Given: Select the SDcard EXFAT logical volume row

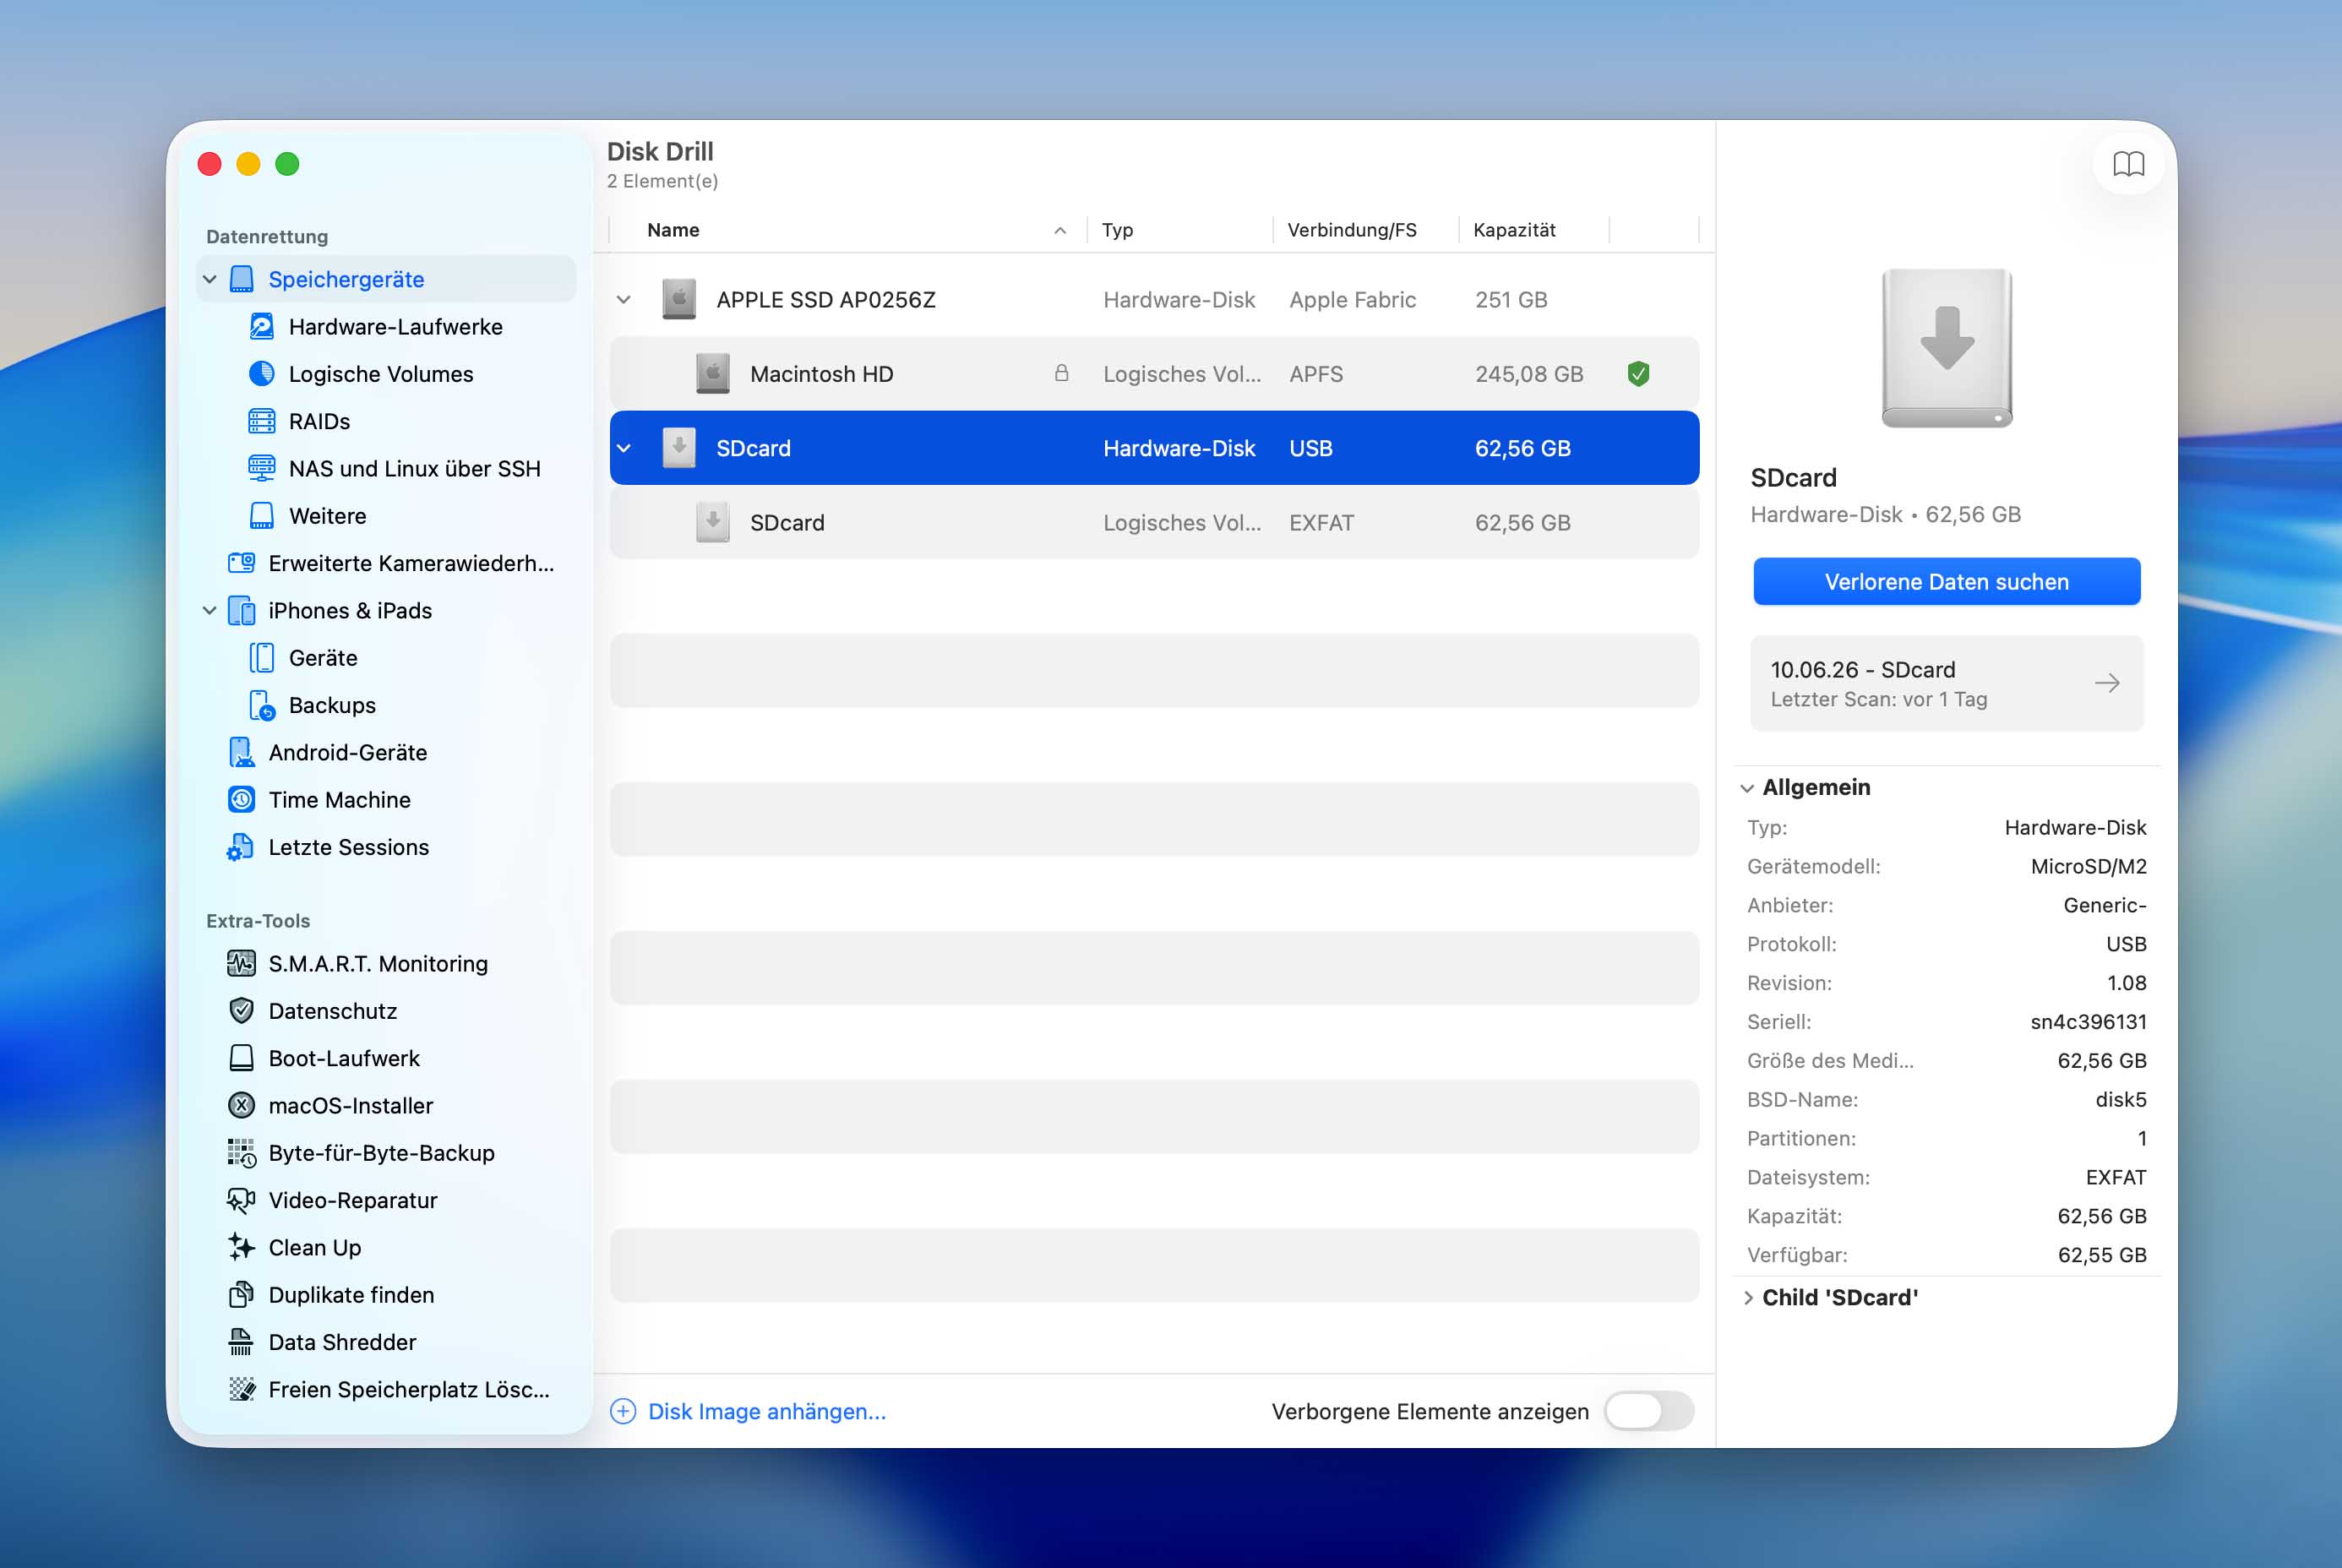Looking at the screenshot, I should tap(1154, 522).
